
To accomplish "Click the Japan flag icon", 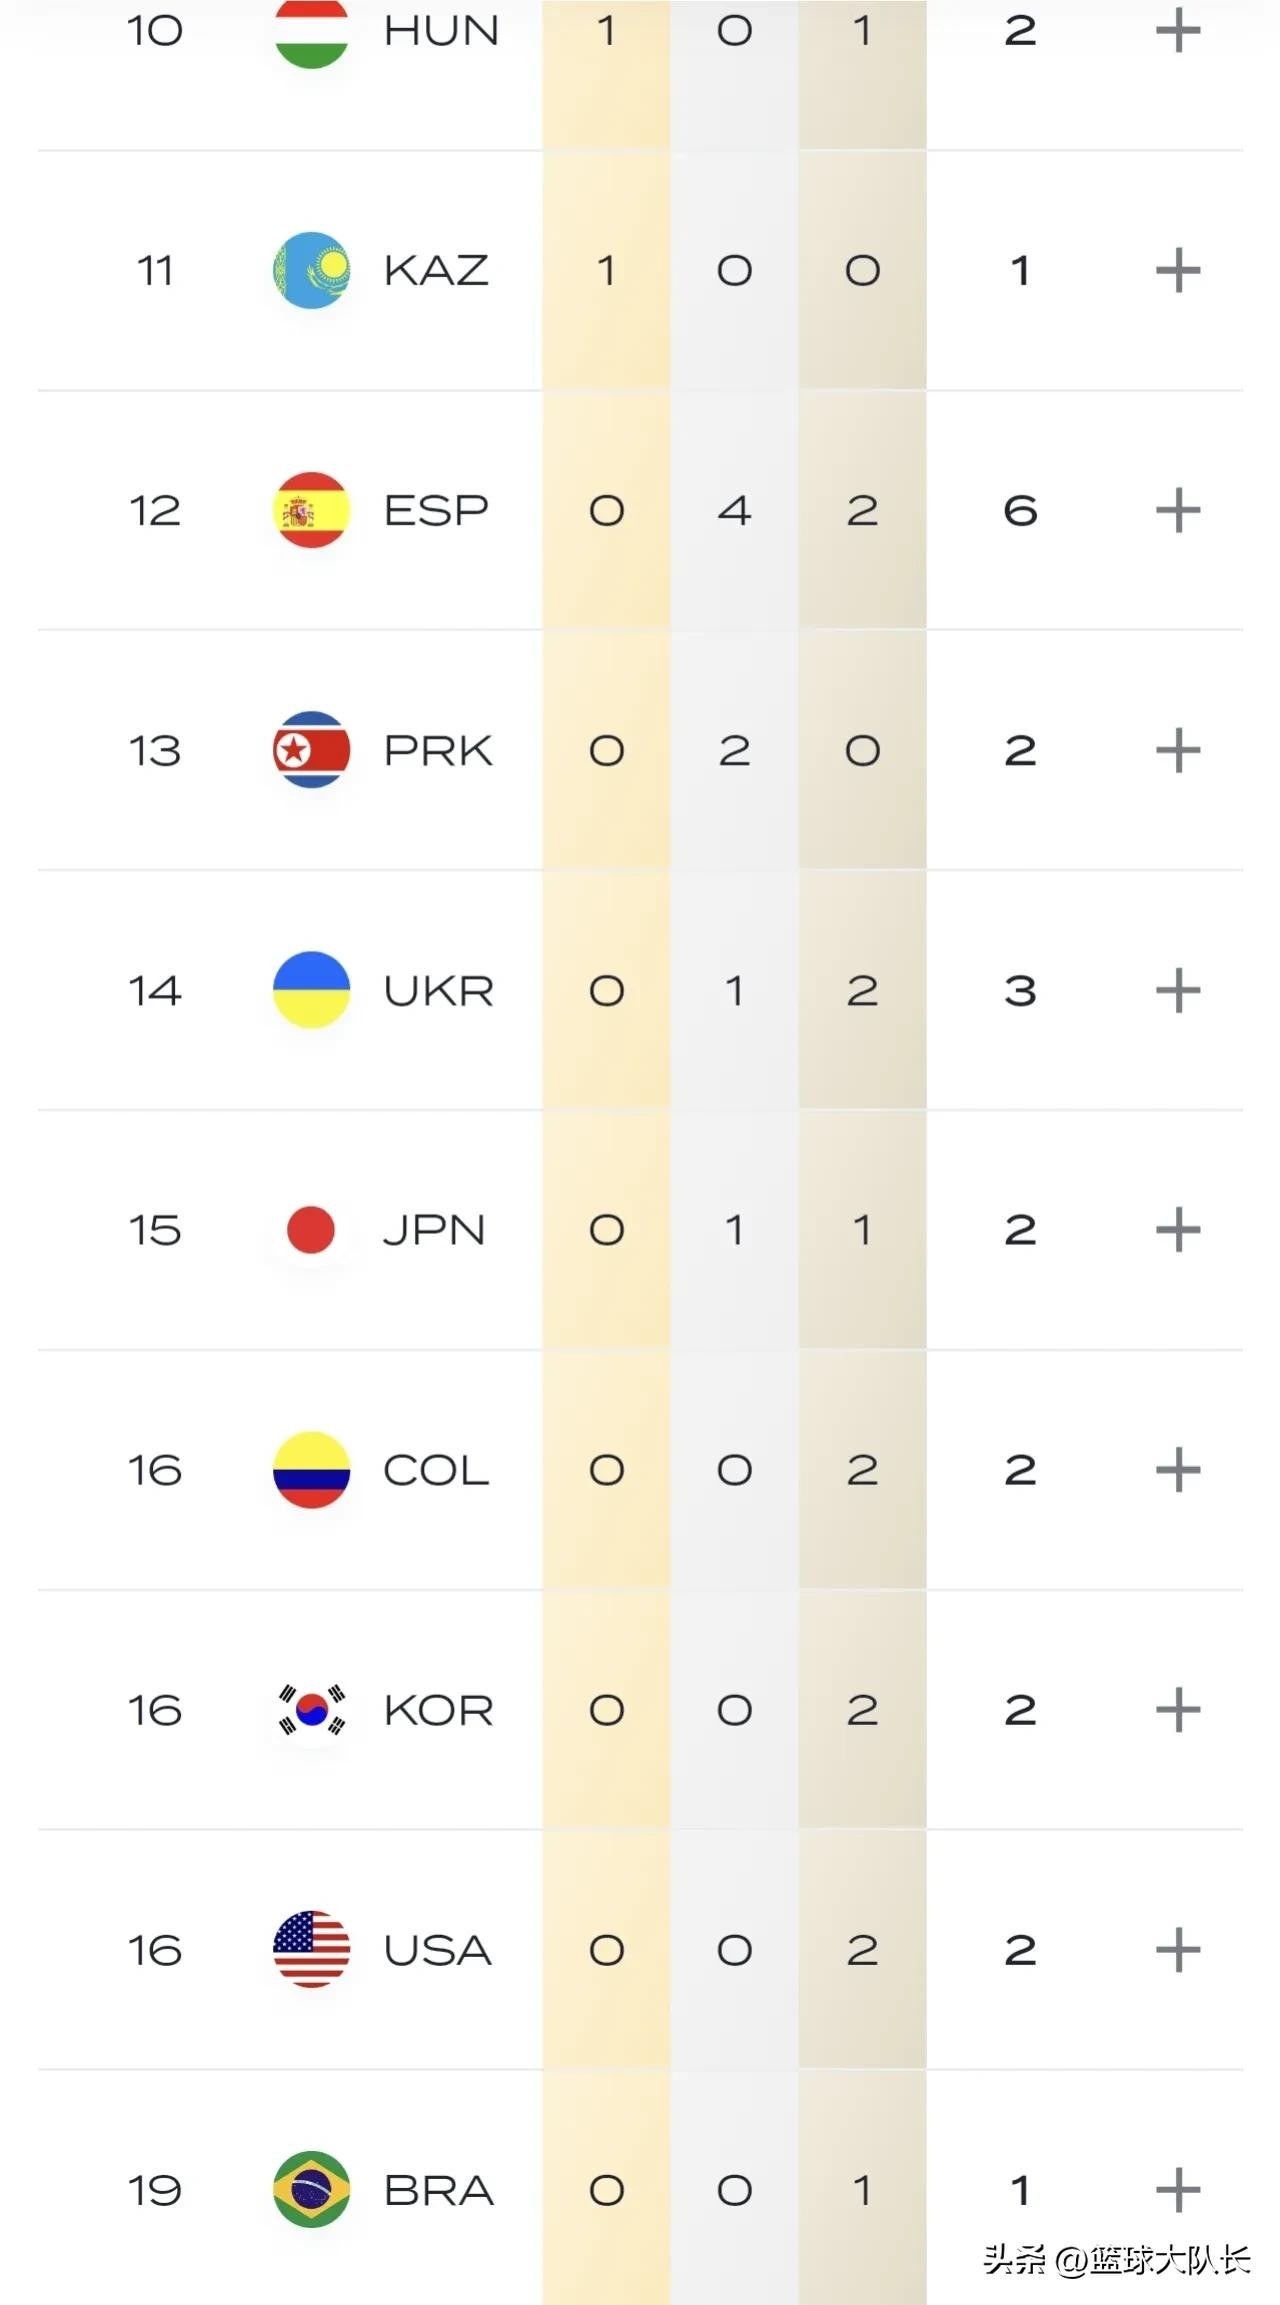I will click(311, 1230).
